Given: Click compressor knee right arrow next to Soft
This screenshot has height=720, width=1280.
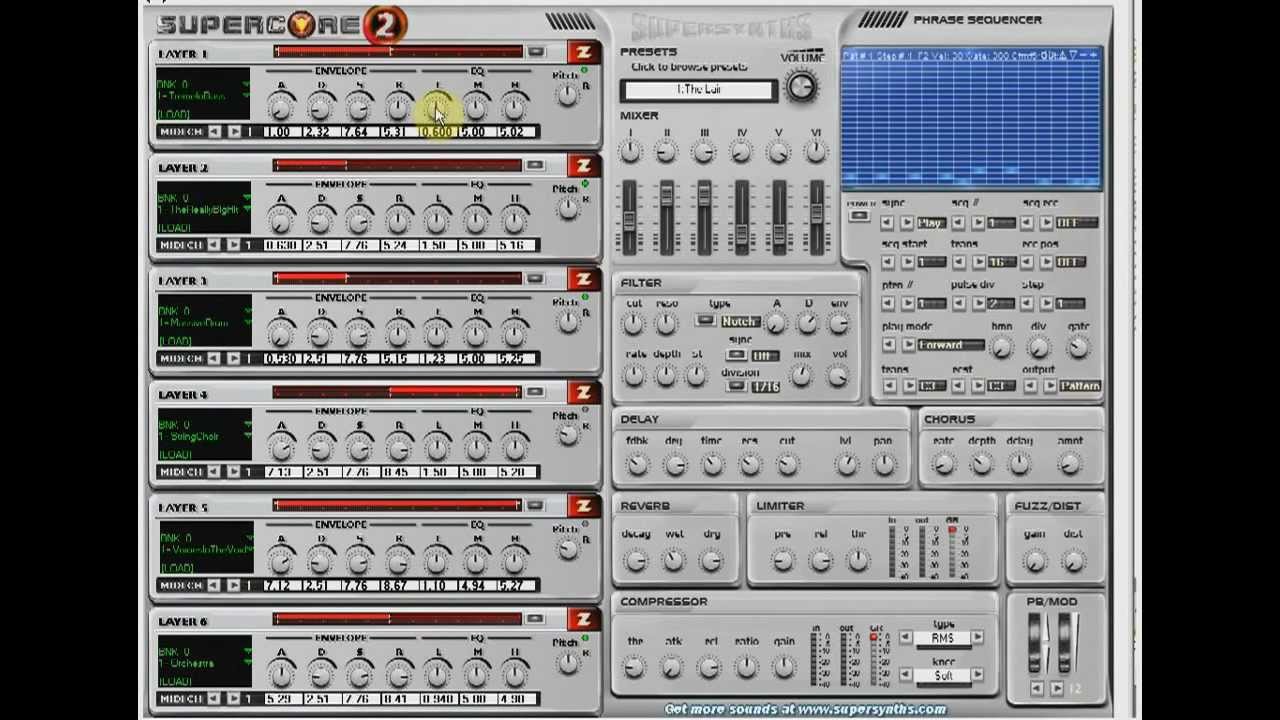Looking at the screenshot, I should click(x=977, y=676).
